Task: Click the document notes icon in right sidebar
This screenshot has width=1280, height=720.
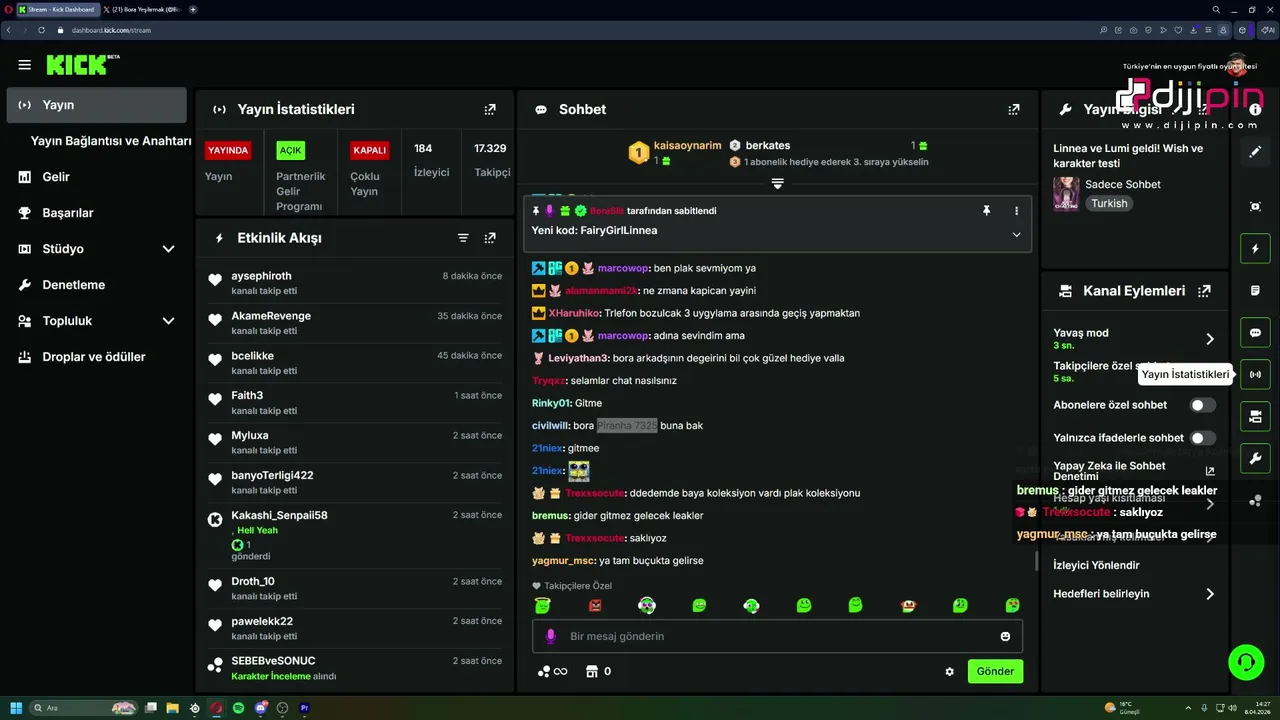Action: (1255, 290)
